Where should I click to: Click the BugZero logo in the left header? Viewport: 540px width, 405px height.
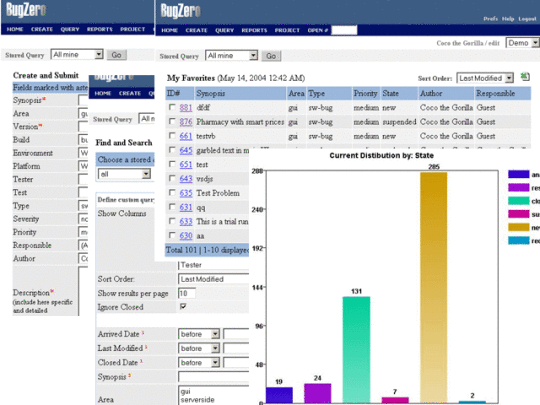(26, 10)
